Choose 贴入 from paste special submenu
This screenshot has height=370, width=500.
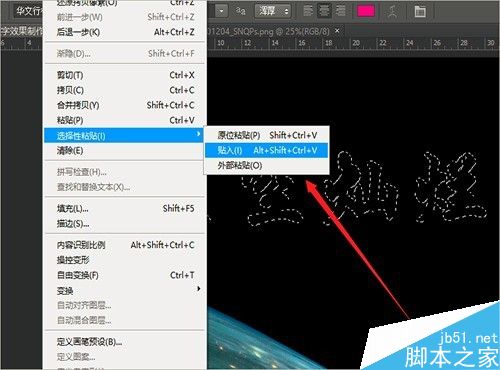(266, 150)
